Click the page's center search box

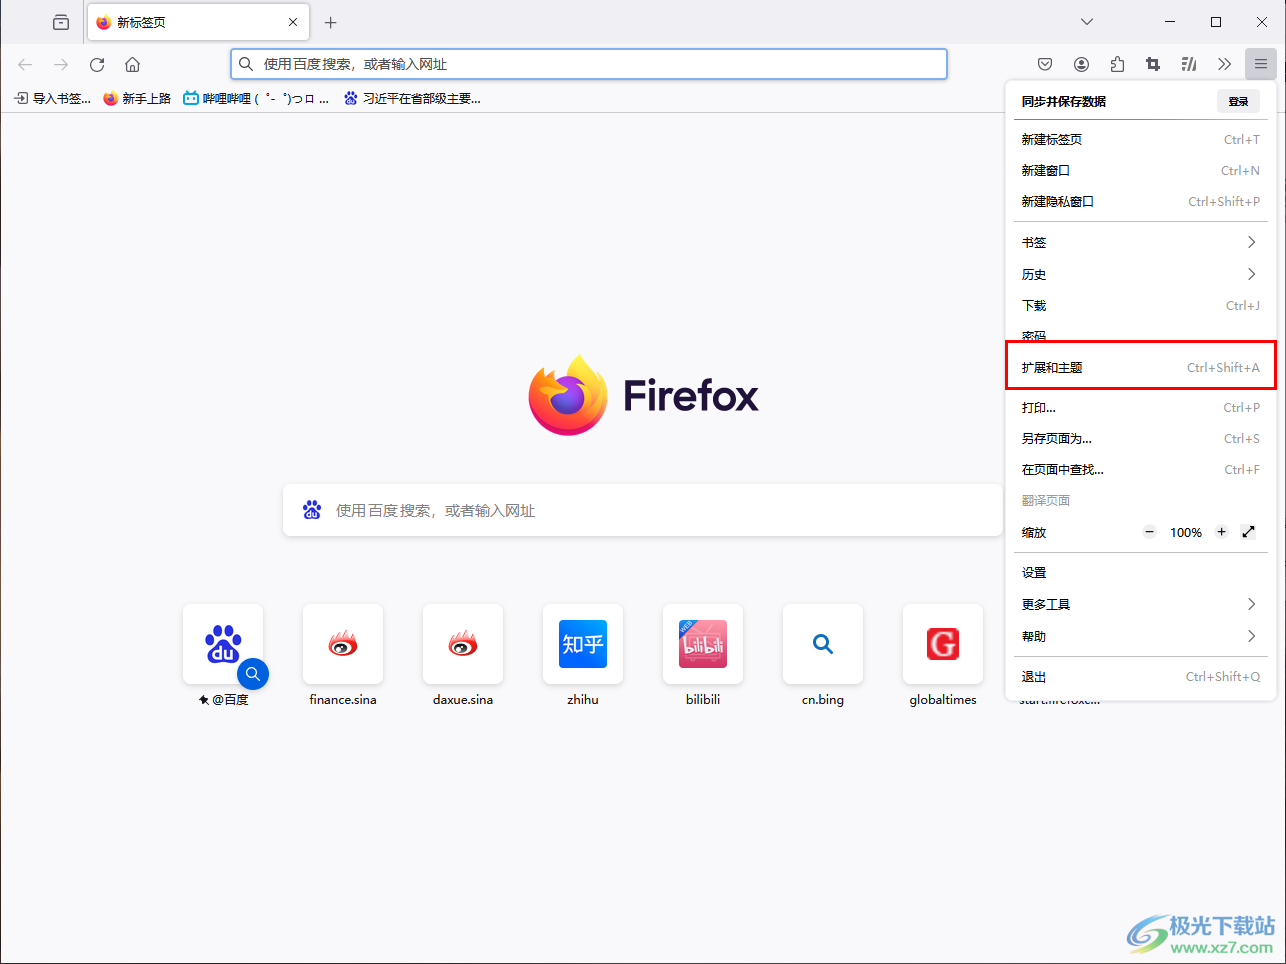643,510
